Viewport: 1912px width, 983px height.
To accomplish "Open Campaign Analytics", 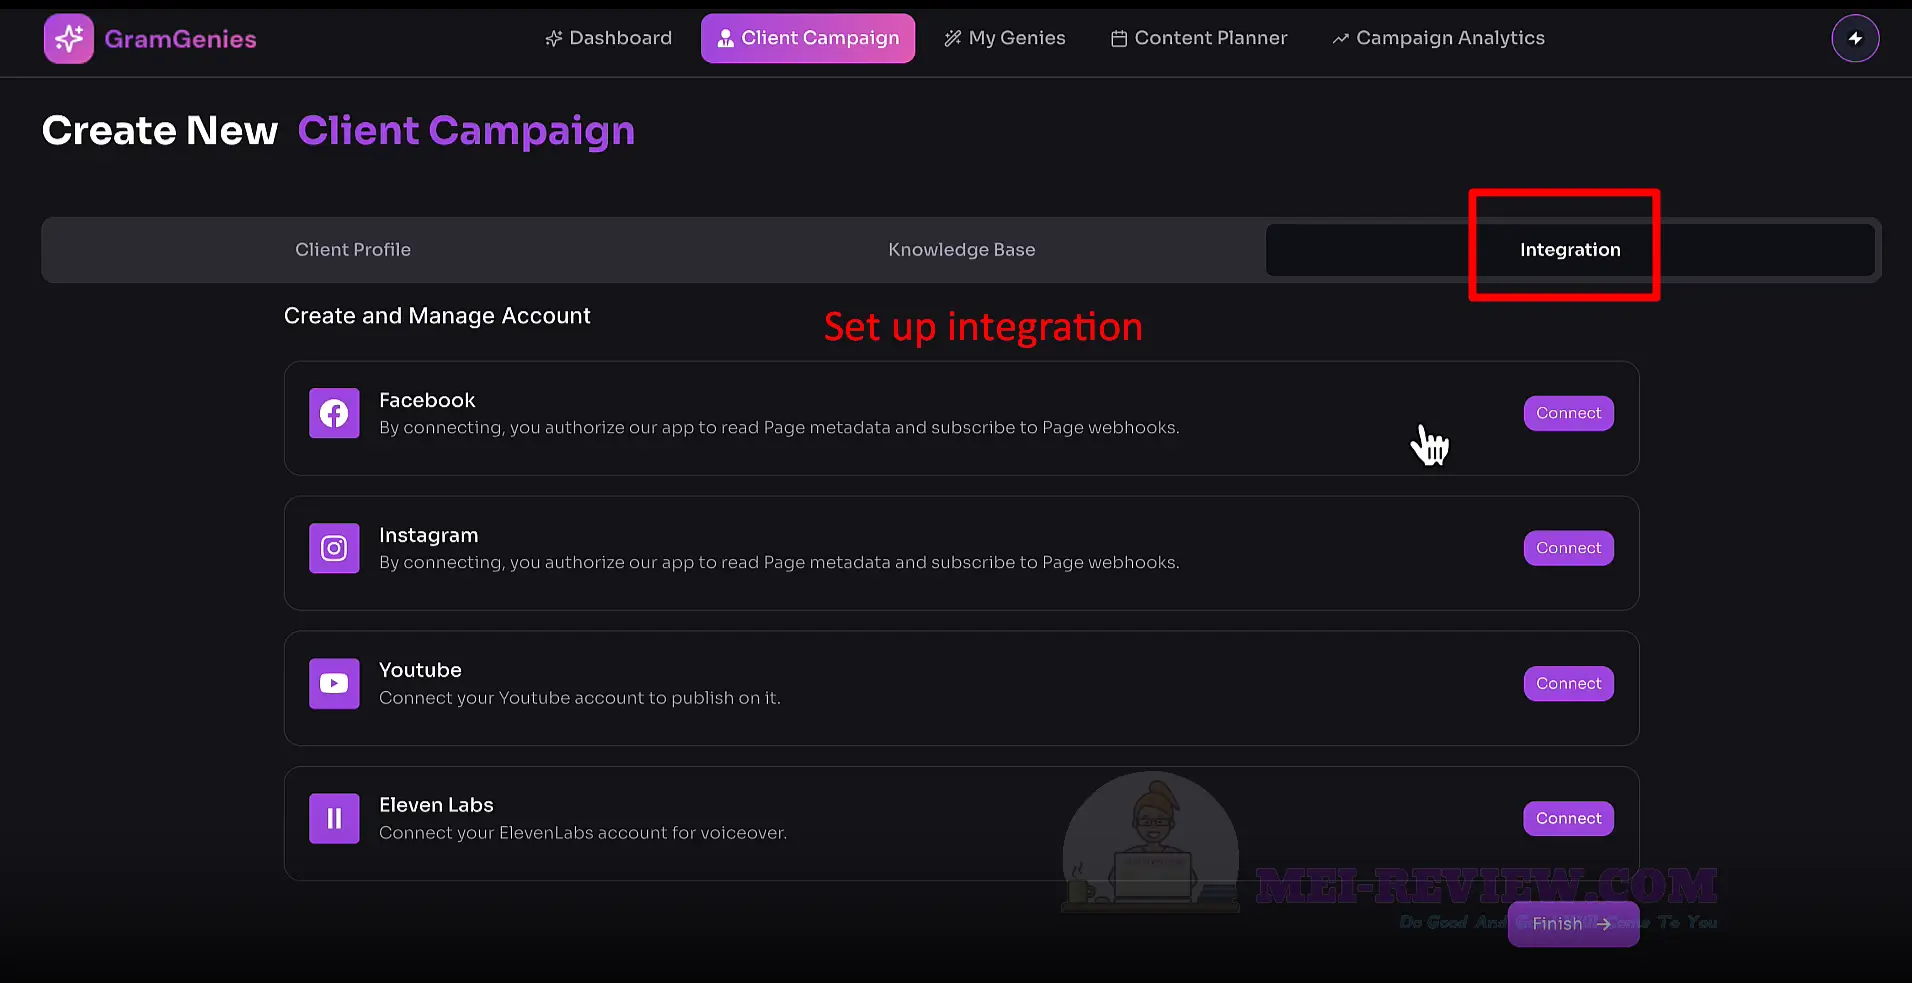I will [x=1438, y=38].
